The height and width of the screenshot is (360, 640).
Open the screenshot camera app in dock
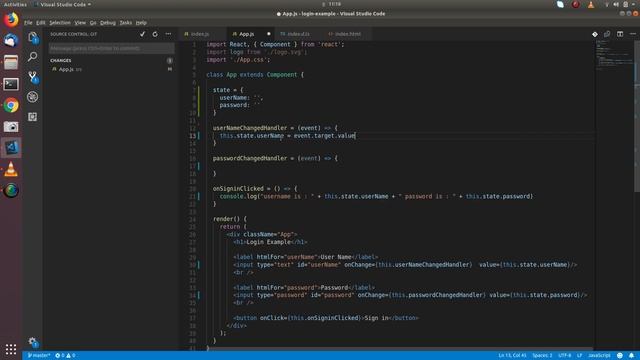(x=11, y=127)
